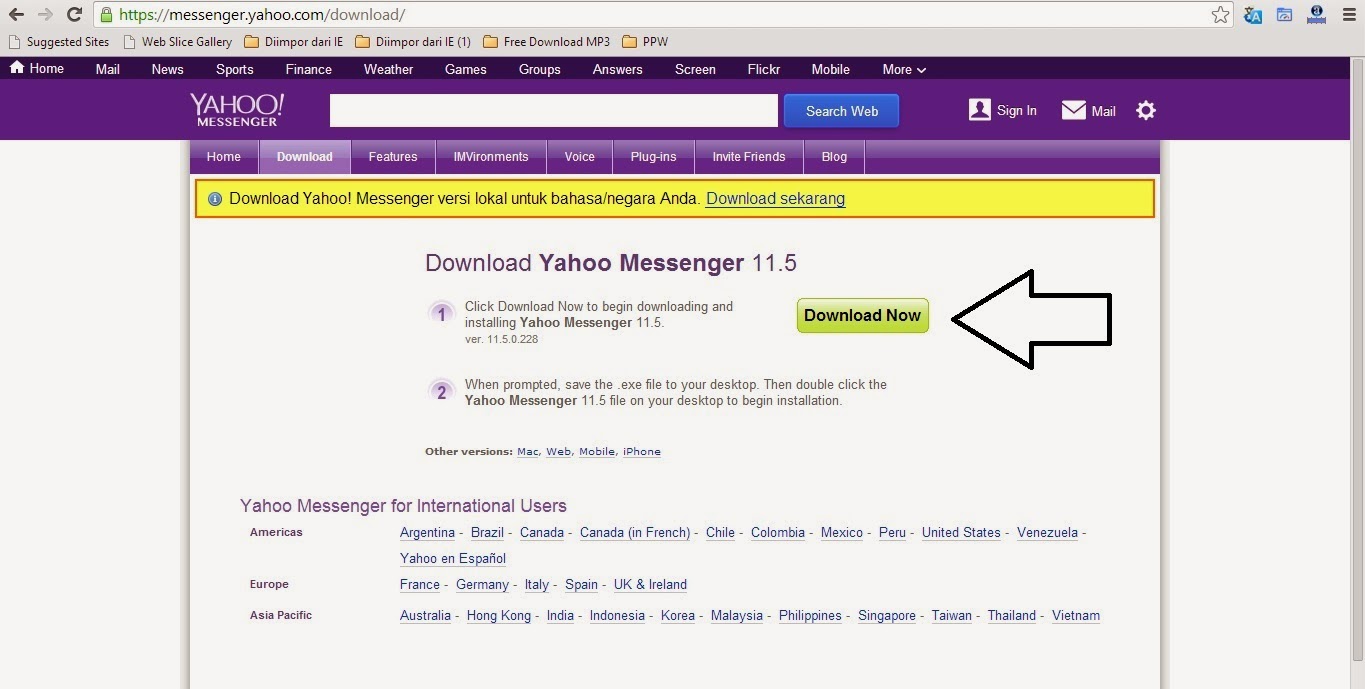Click the Download Now button

tap(862, 316)
